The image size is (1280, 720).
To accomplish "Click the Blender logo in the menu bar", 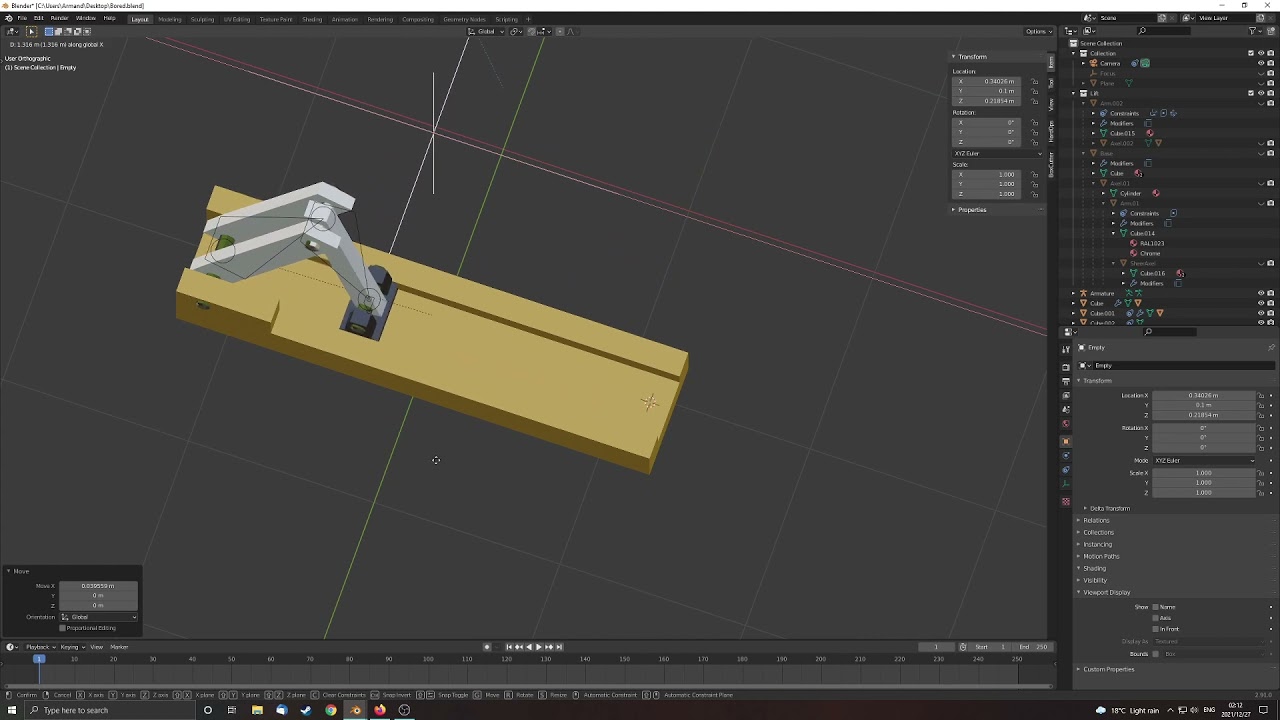I will pyautogui.click(x=8, y=18).
